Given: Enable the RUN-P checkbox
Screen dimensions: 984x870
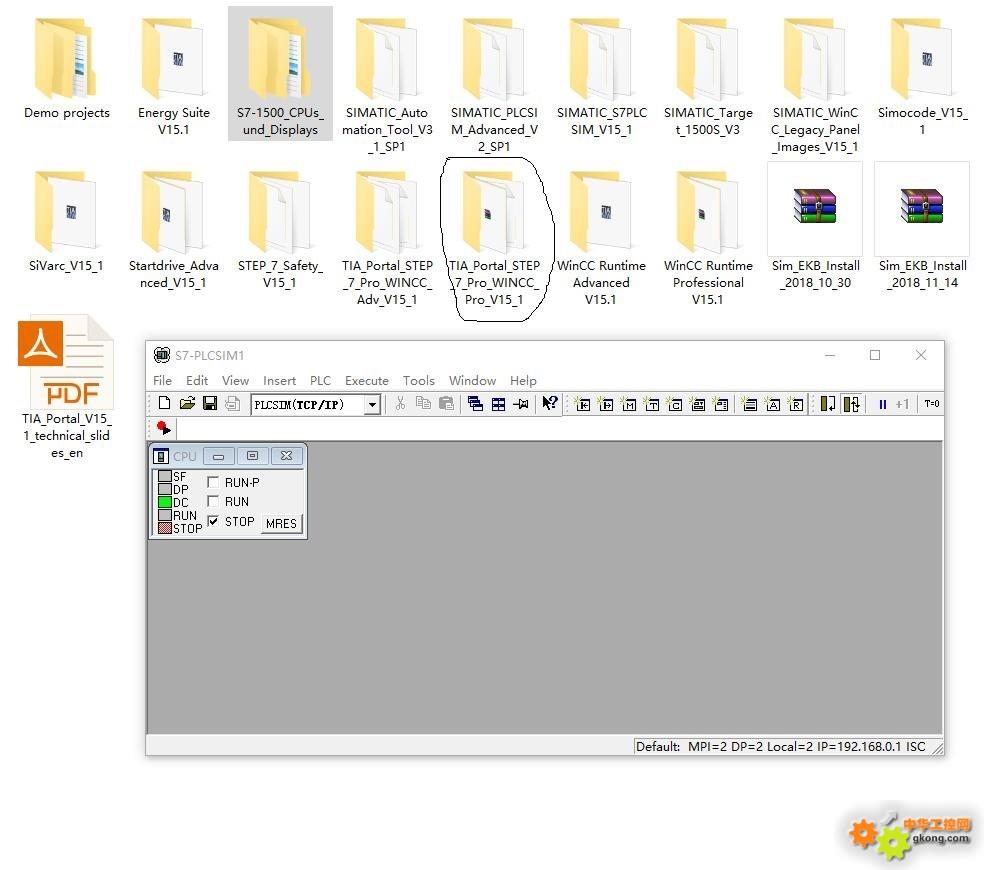Looking at the screenshot, I should (x=213, y=482).
